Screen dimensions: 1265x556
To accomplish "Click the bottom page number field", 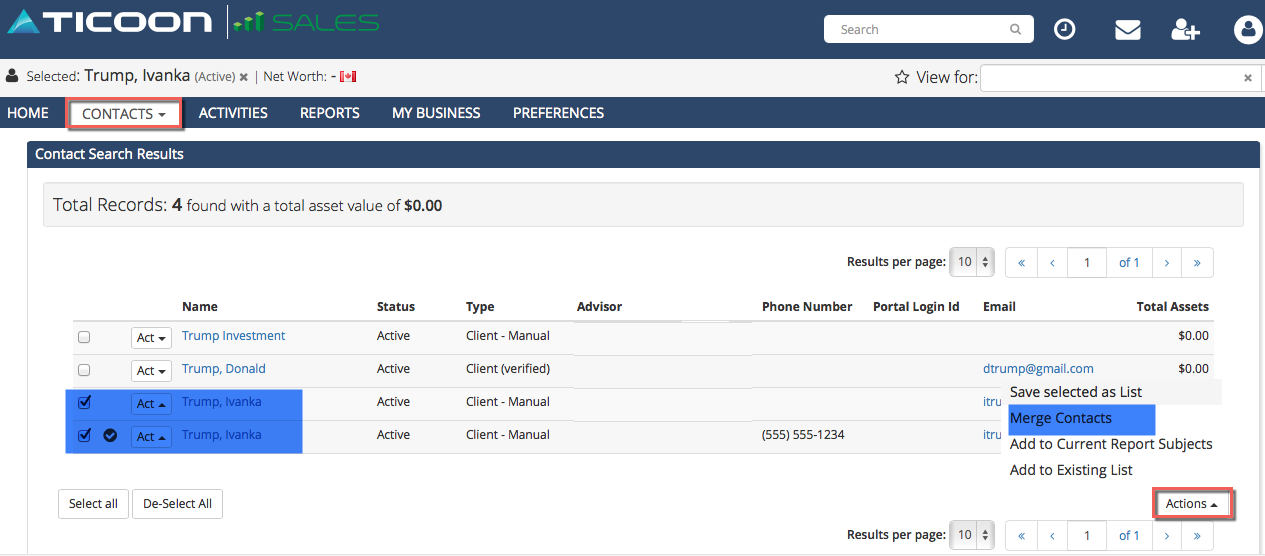I will 1086,535.
